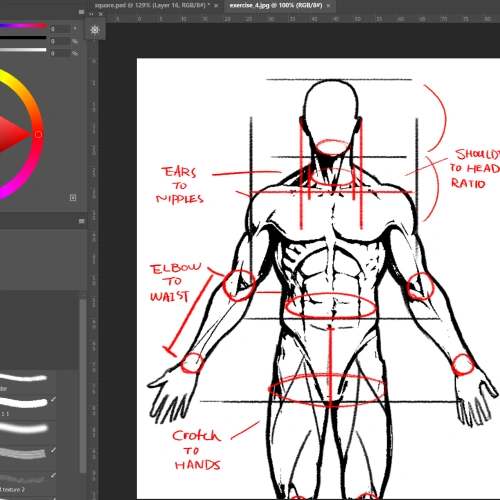Click the small square icon below the color wheel

click(73, 198)
